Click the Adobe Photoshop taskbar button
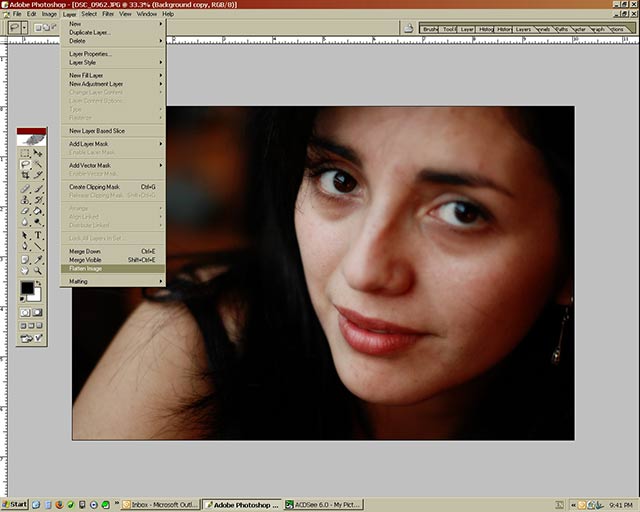Screen dimensions: 640x512 point(242,505)
